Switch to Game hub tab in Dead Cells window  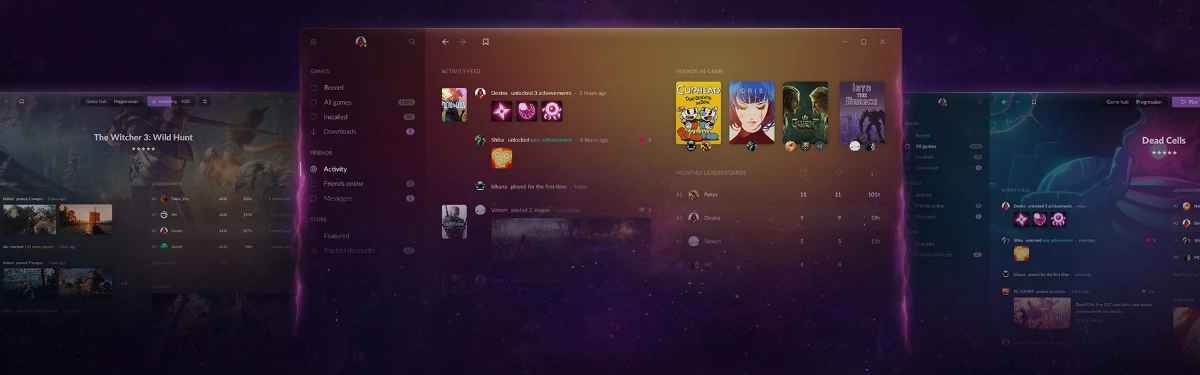coord(1117,101)
